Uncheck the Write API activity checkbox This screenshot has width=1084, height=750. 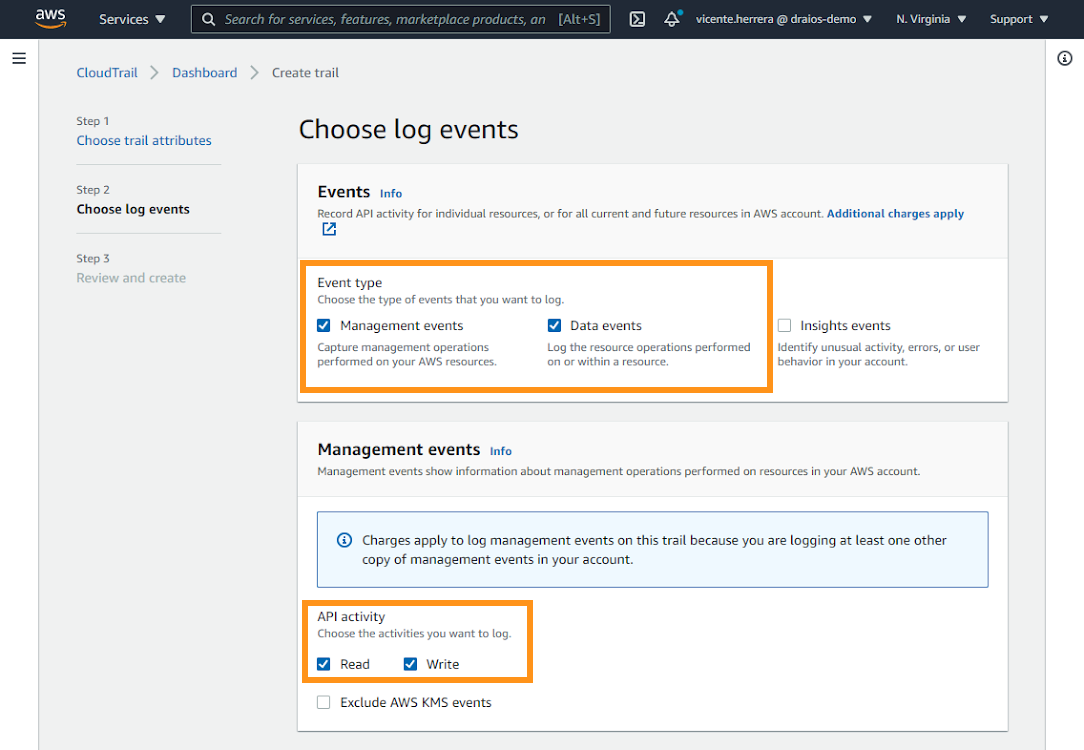coord(410,664)
